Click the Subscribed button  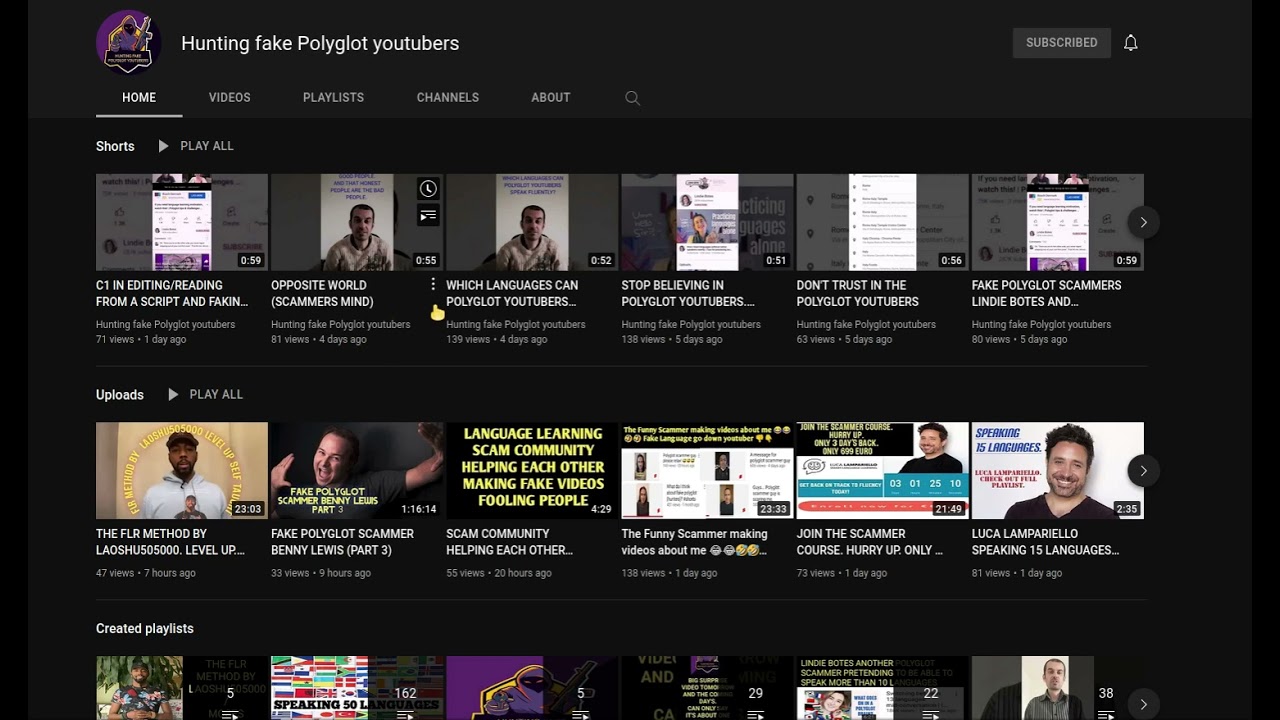pyautogui.click(x=1061, y=43)
